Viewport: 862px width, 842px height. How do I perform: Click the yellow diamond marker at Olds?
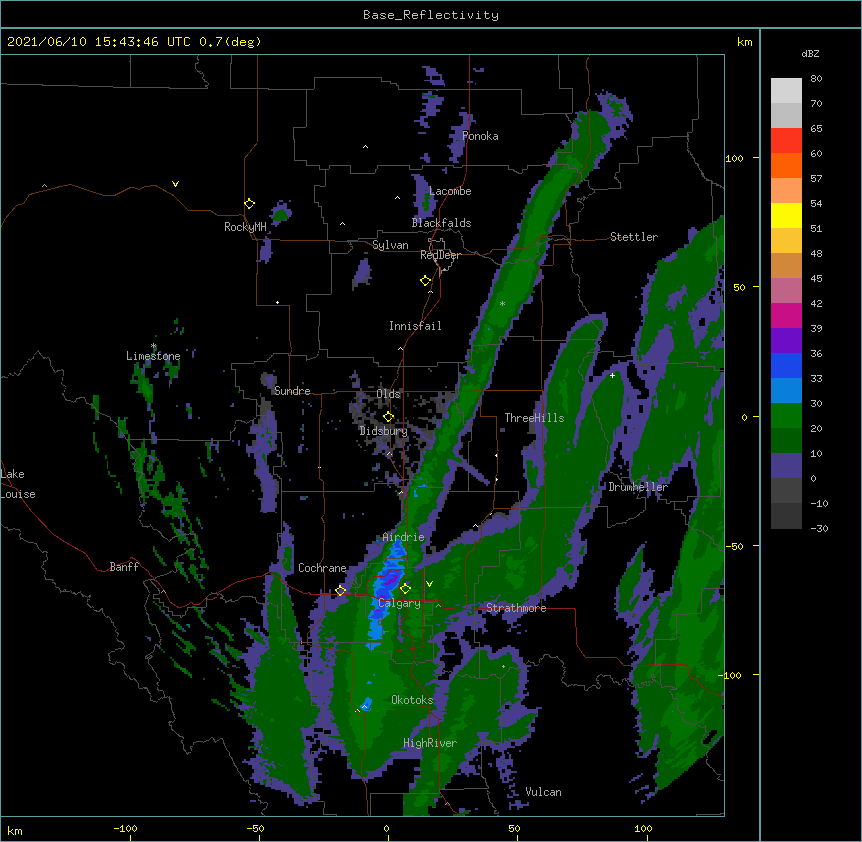tap(389, 417)
